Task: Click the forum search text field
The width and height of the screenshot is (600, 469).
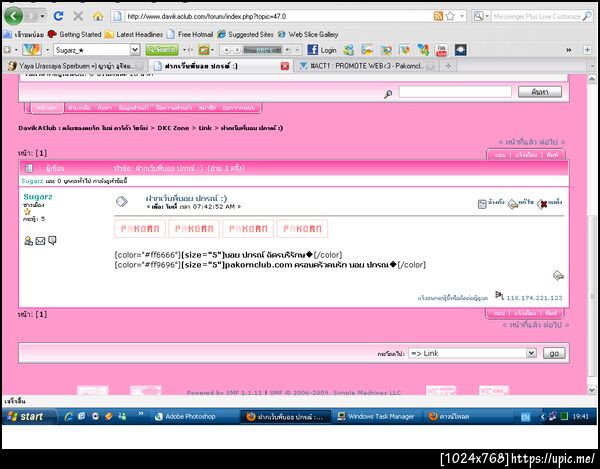Action: click(455, 92)
